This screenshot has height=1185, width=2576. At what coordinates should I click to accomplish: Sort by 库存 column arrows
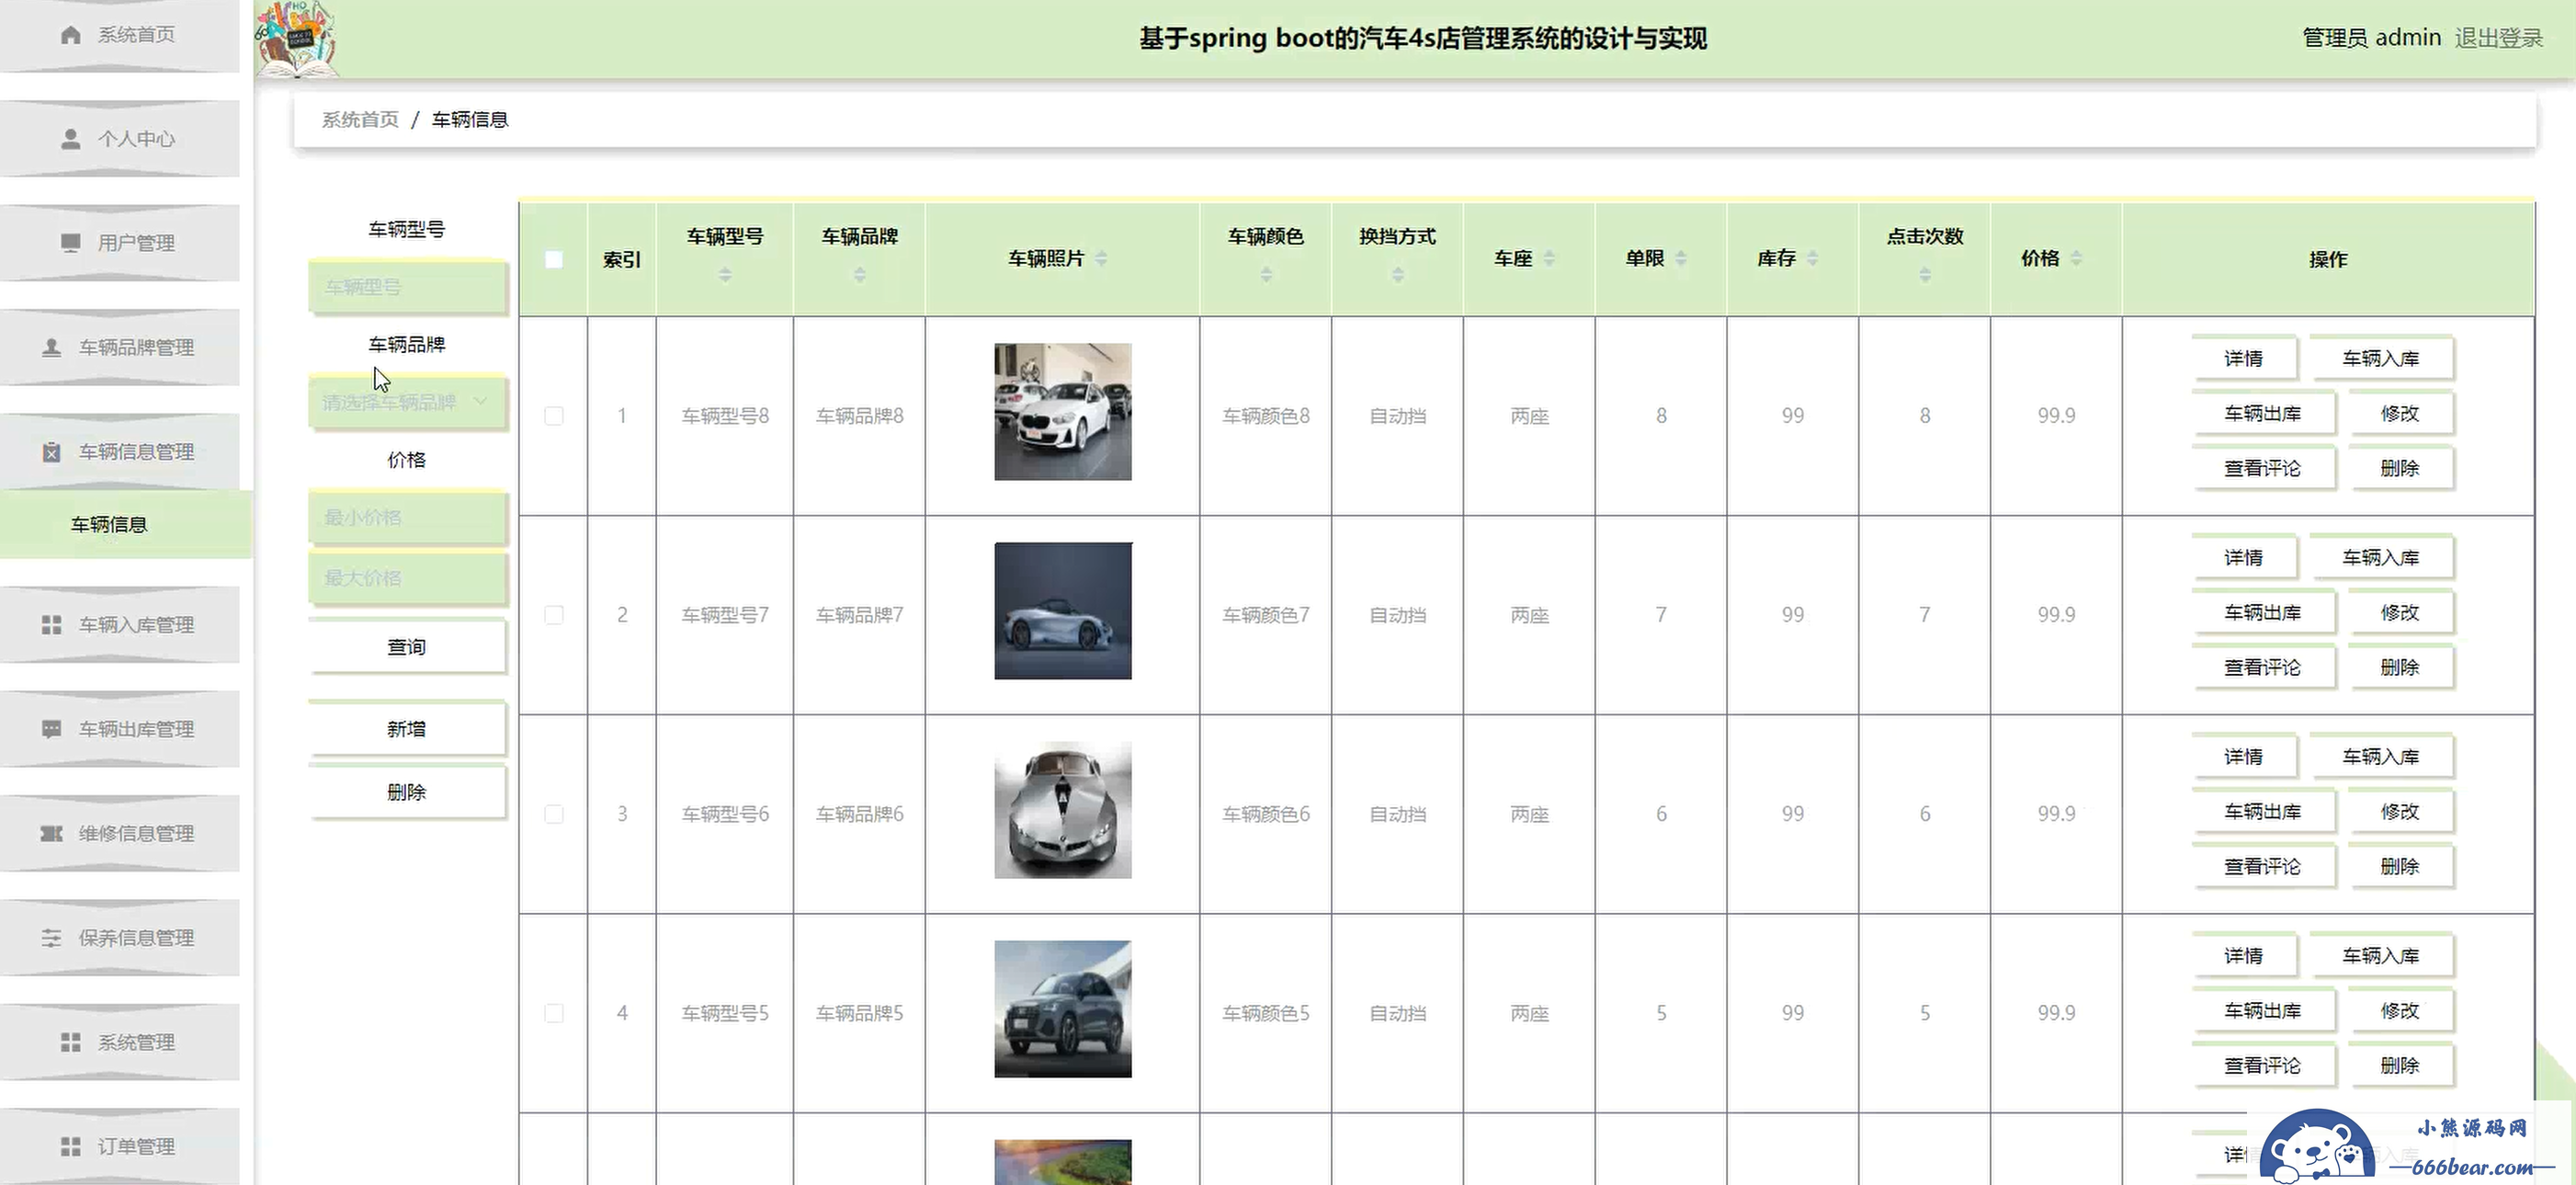click(x=1813, y=258)
